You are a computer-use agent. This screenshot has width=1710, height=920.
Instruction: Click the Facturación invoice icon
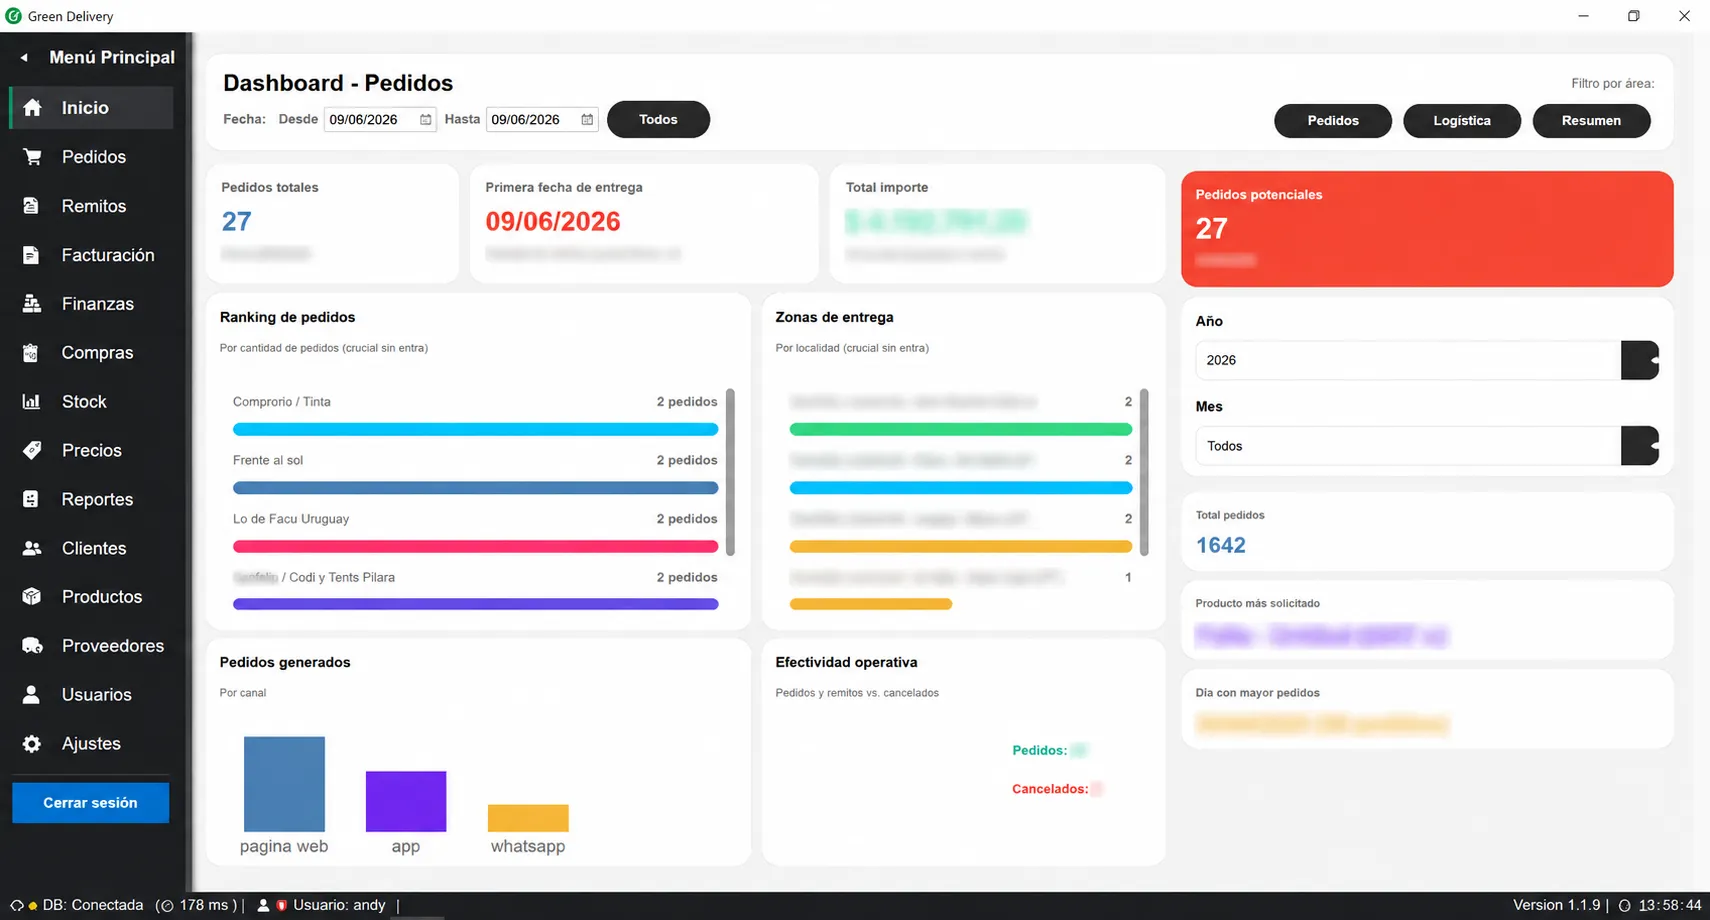click(x=31, y=255)
